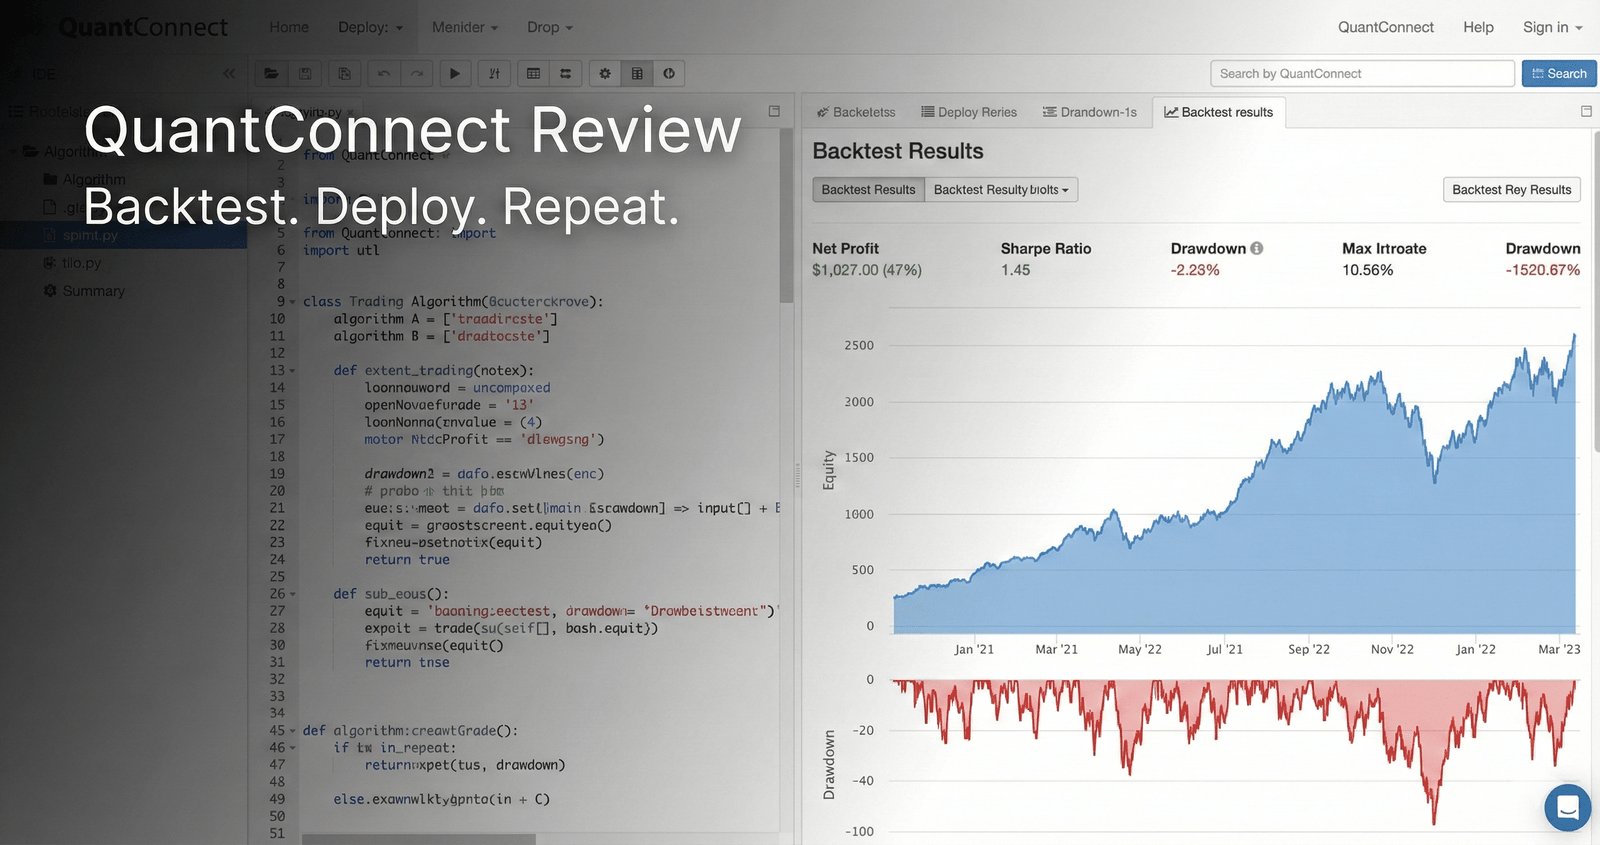
Task: Open the chat support bubble
Action: click(x=1568, y=807)
